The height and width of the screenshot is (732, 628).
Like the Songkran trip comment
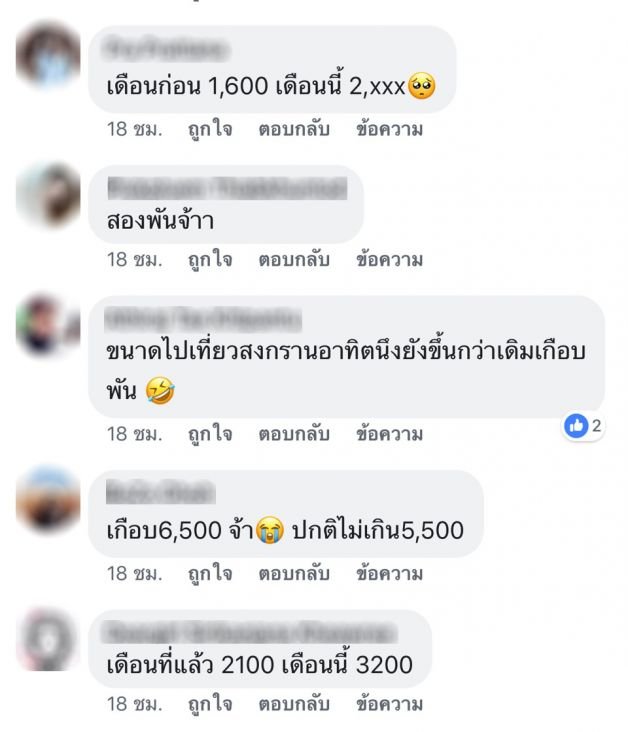[210, 434]
